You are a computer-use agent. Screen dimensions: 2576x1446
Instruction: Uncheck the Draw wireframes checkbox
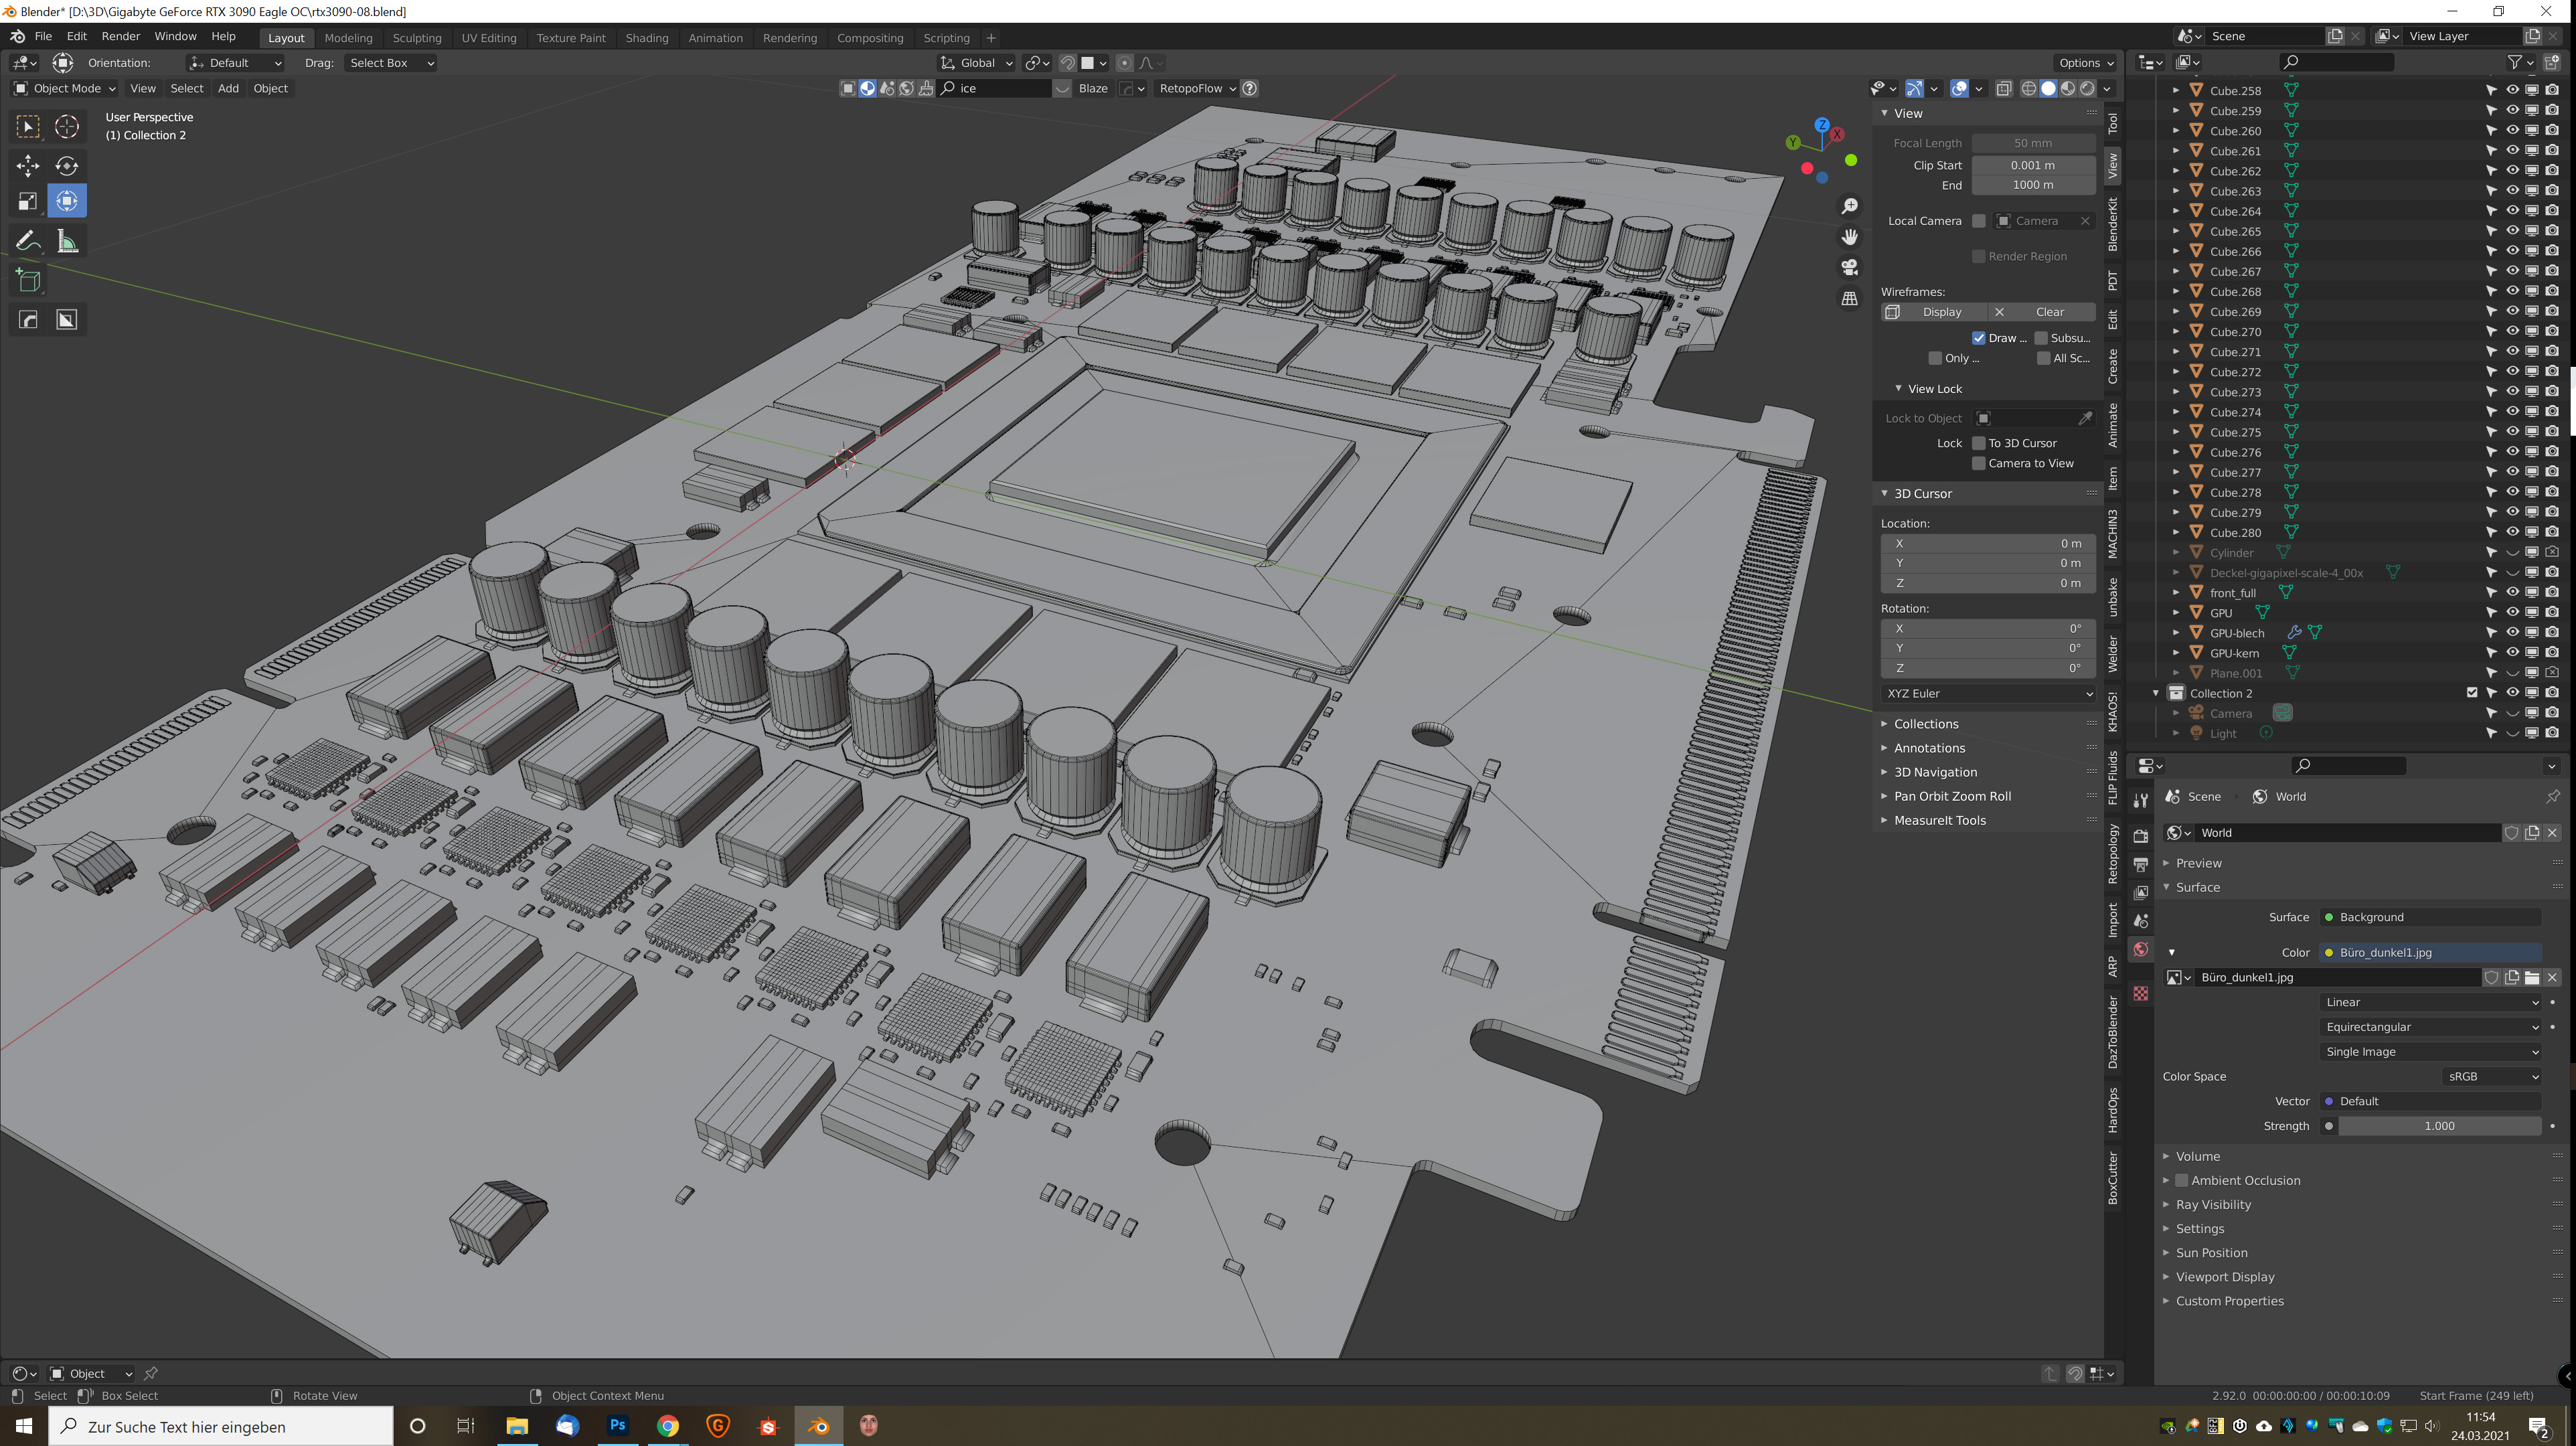tap(1978, 338)
